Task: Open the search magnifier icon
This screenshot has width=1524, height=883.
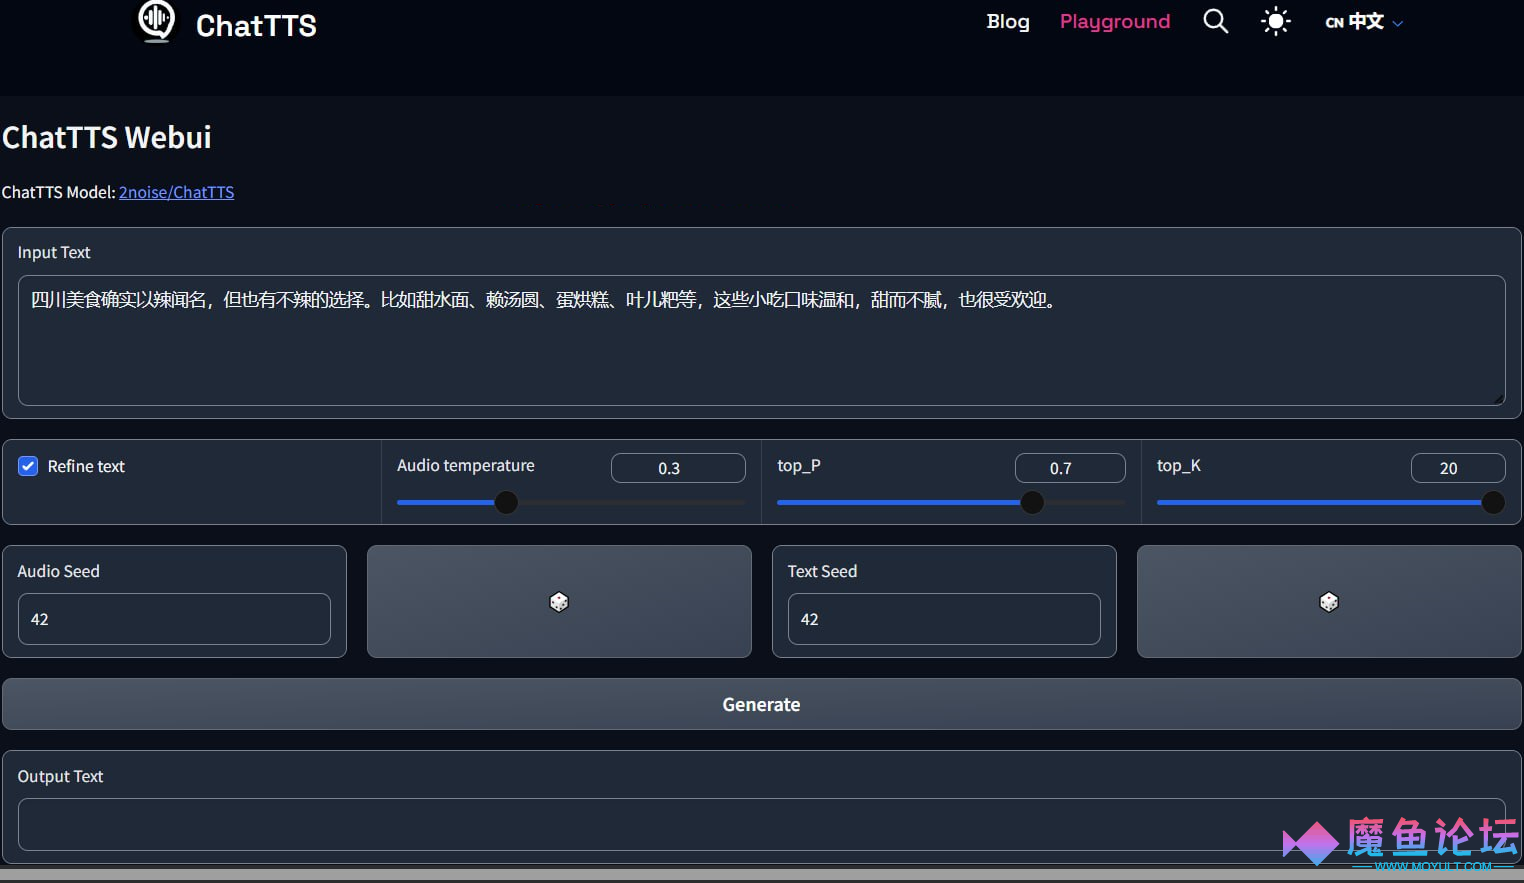Action: coord(1215,21)
